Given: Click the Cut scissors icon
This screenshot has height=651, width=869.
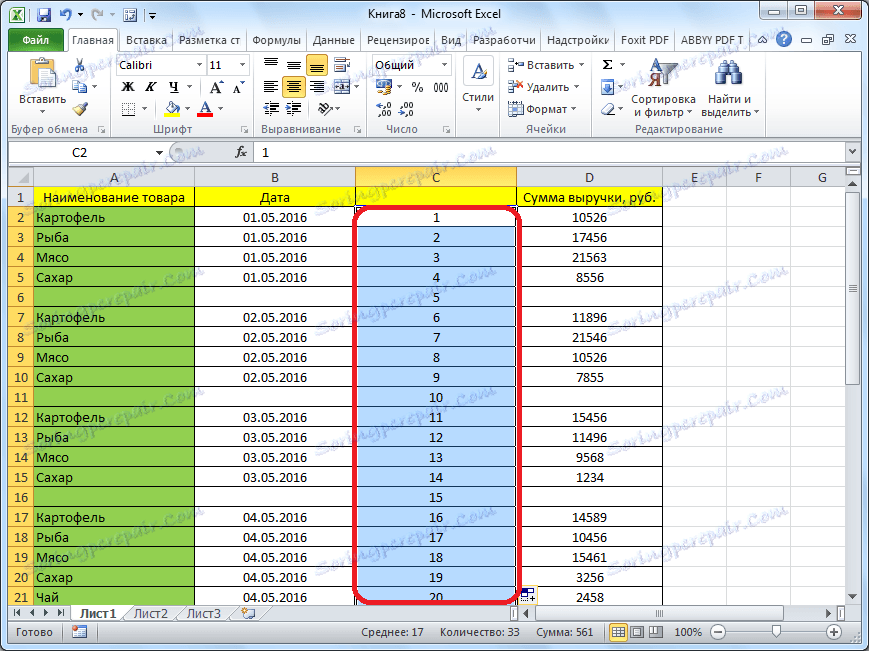Looking at the screenshot, I should tap(80, 65).
